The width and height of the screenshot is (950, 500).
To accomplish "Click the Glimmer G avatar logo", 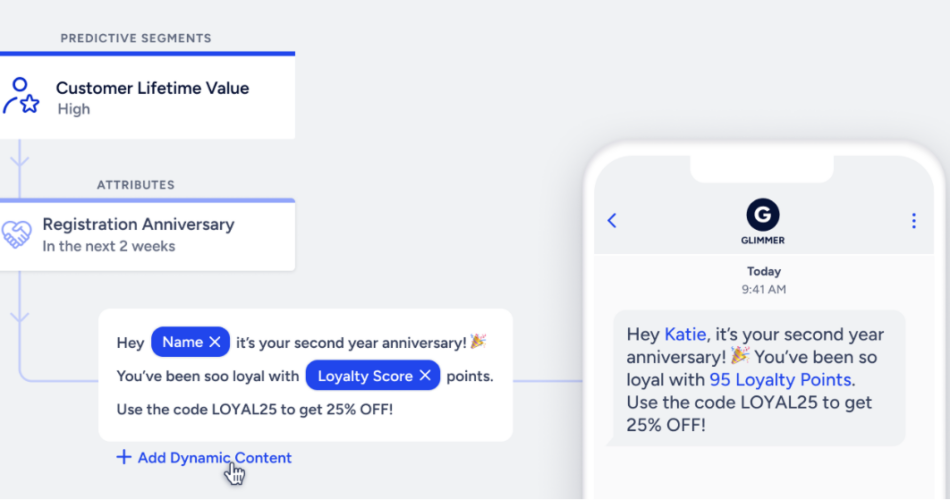I will pos(763,215).
